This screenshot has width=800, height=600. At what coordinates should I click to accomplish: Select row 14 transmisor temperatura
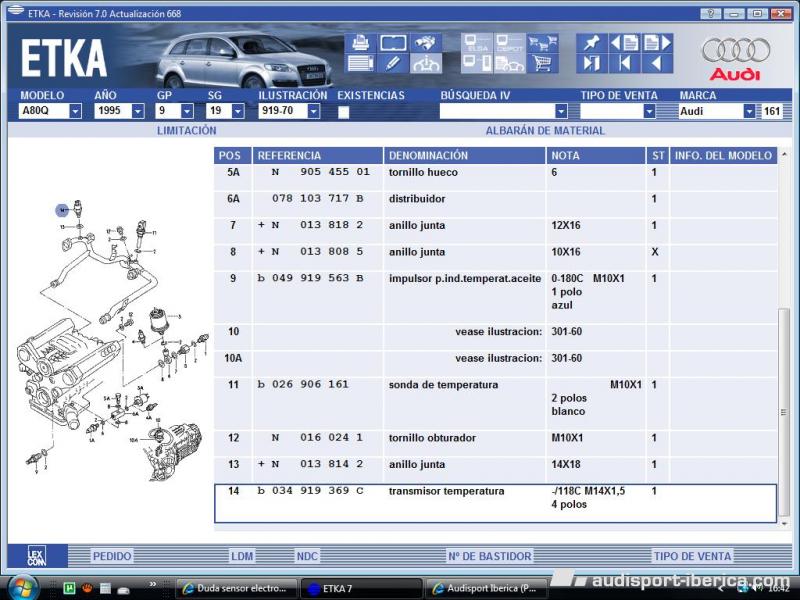point(495,504)
